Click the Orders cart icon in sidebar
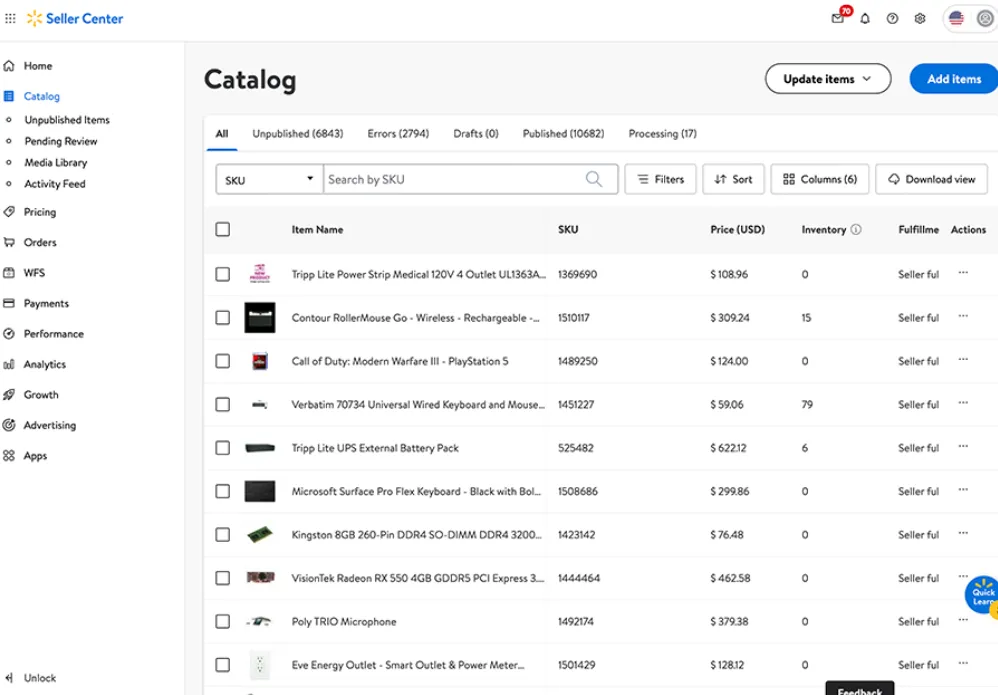This screenshot has width=998, height=695. coord(9,242)
